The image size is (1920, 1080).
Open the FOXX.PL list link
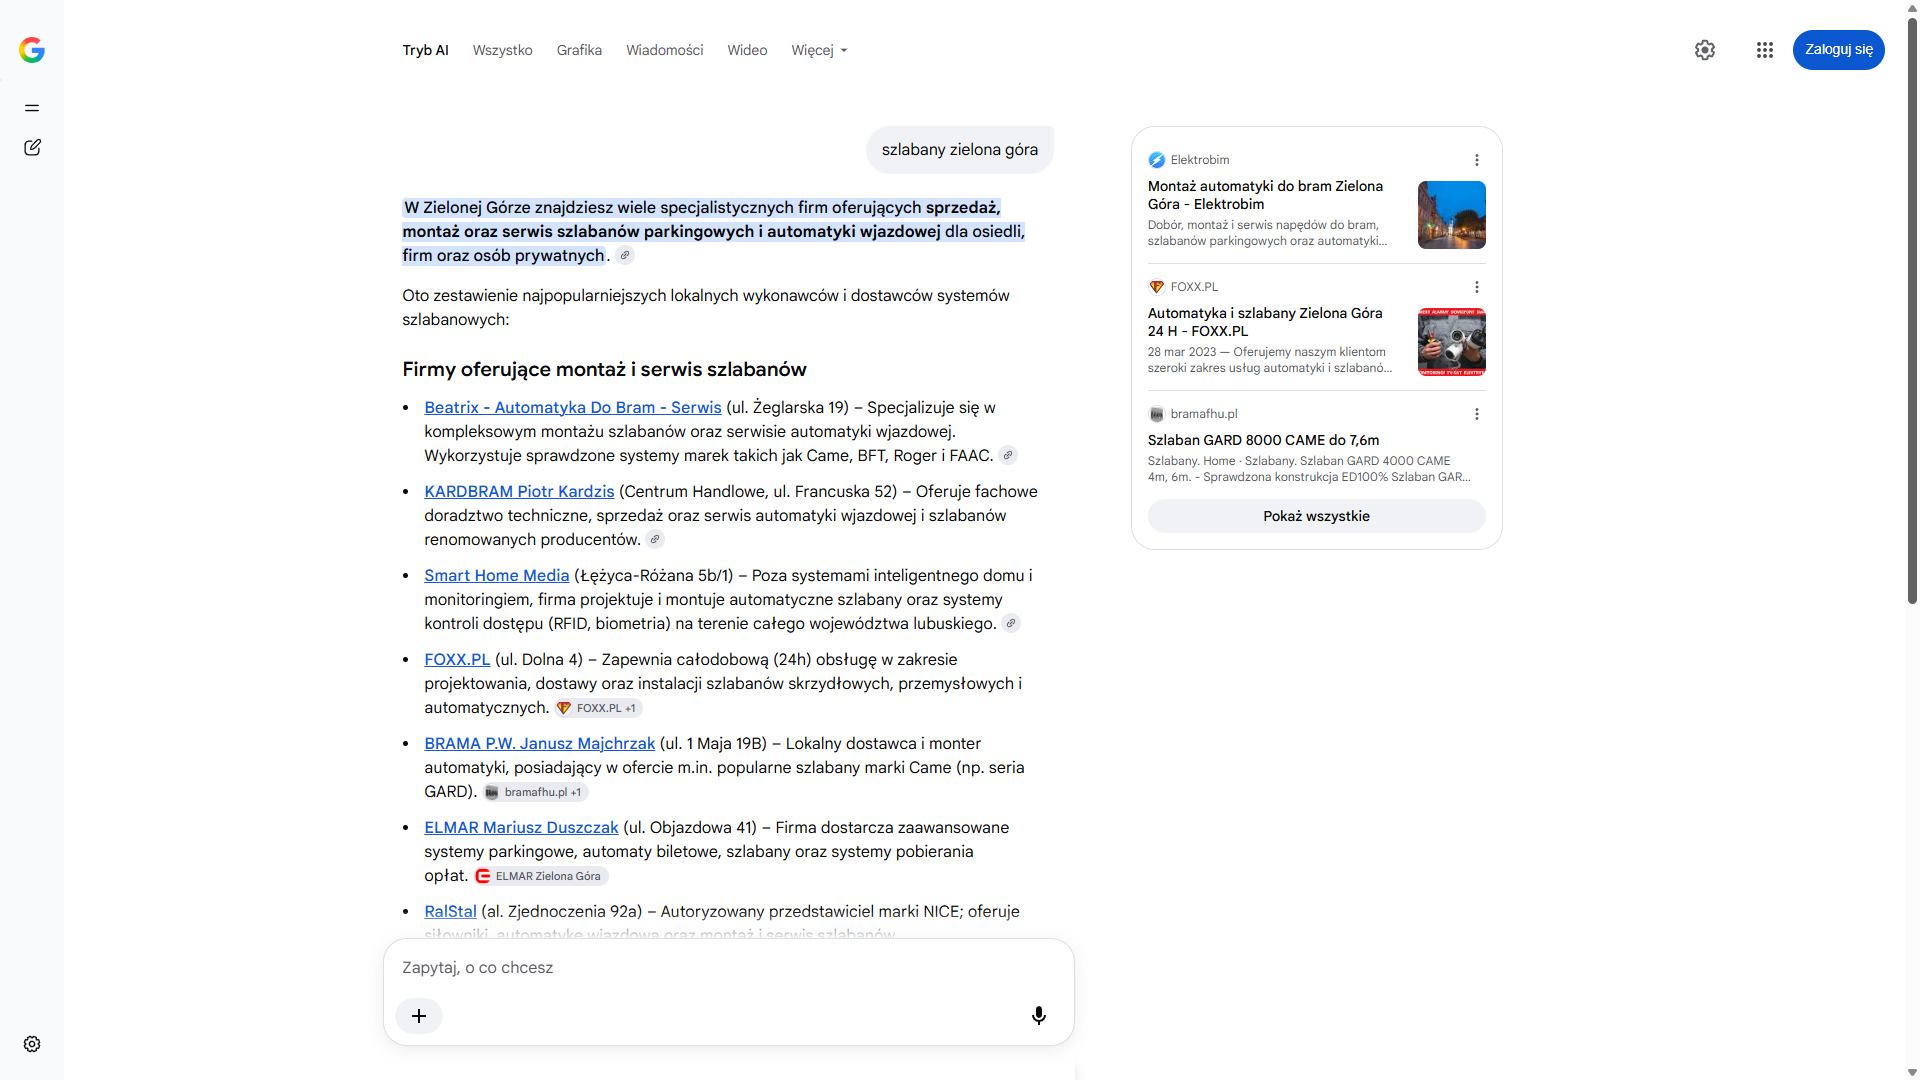coord(457,660)
